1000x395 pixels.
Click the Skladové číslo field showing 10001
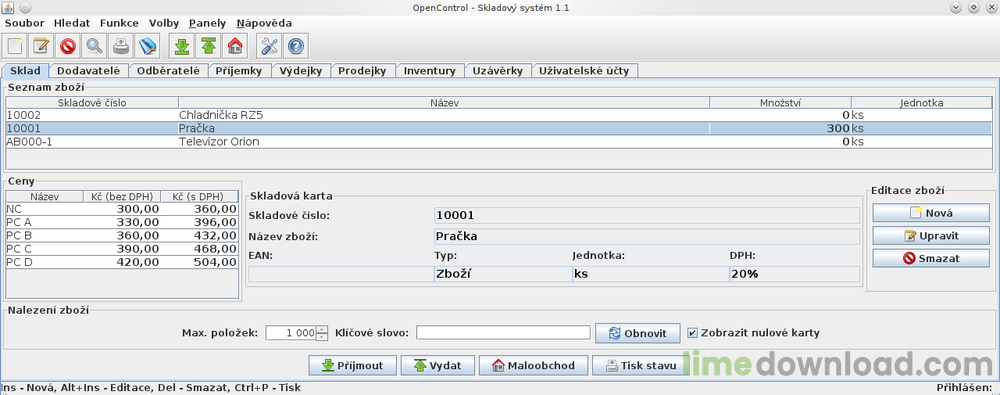(x=647, y=216)
